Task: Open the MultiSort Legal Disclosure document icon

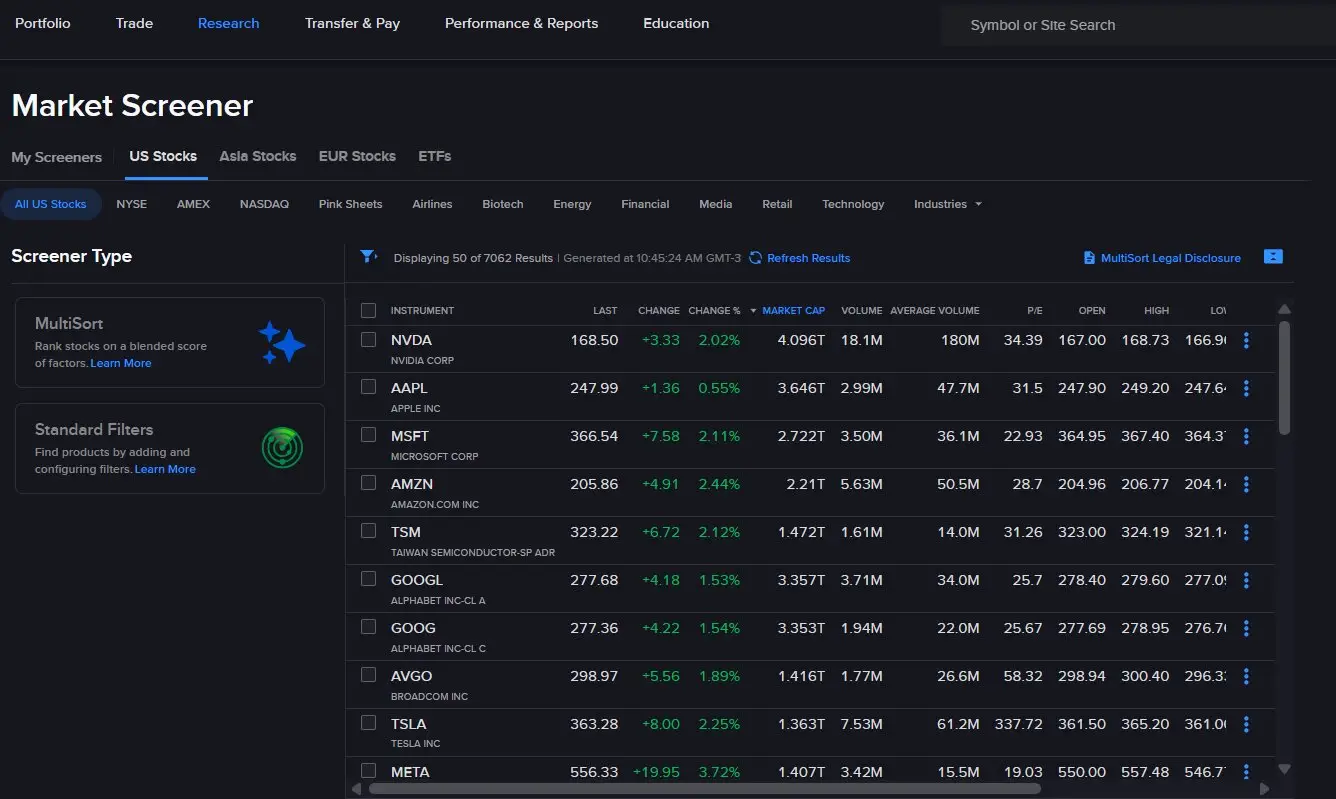Action: pyautogui.click(x=1089, y=258)
